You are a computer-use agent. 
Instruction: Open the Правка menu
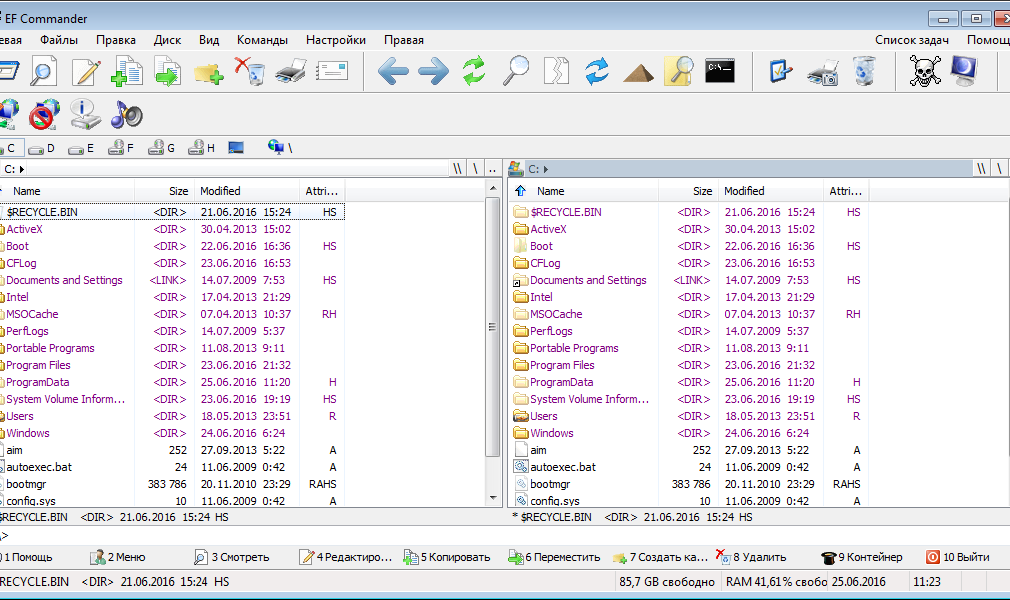pyautogui.click(x=116, y=40)
